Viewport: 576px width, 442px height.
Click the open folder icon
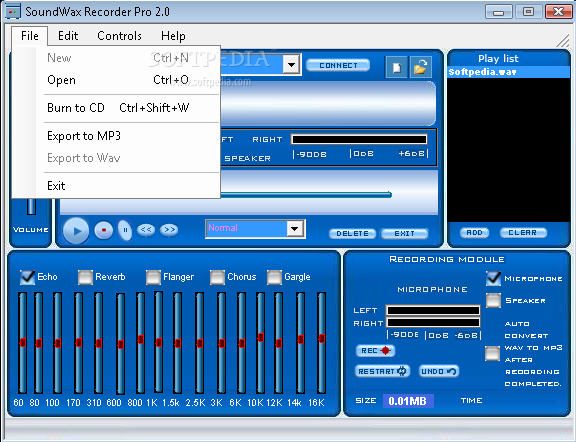[x=420, y=67]
